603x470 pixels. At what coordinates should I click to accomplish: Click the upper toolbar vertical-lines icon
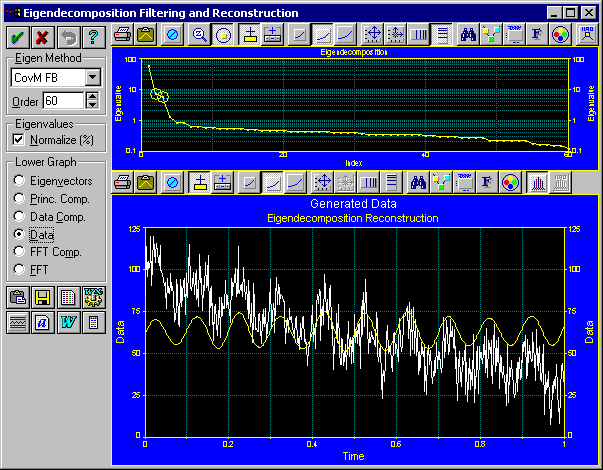[418, 35]
